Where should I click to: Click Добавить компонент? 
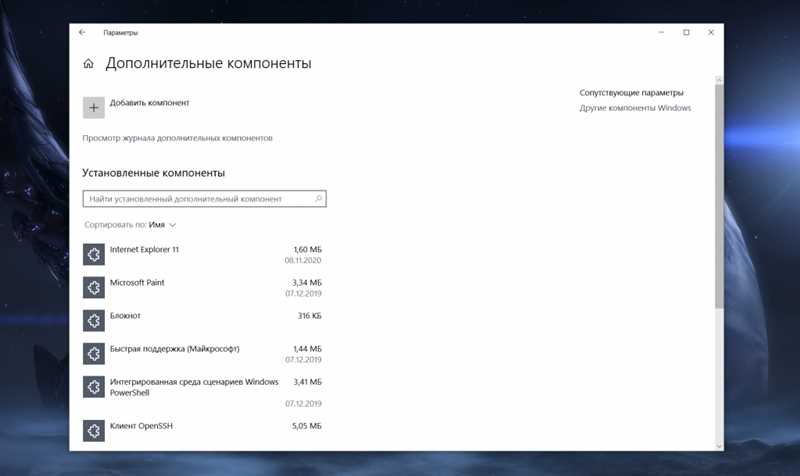coord(149,103)
